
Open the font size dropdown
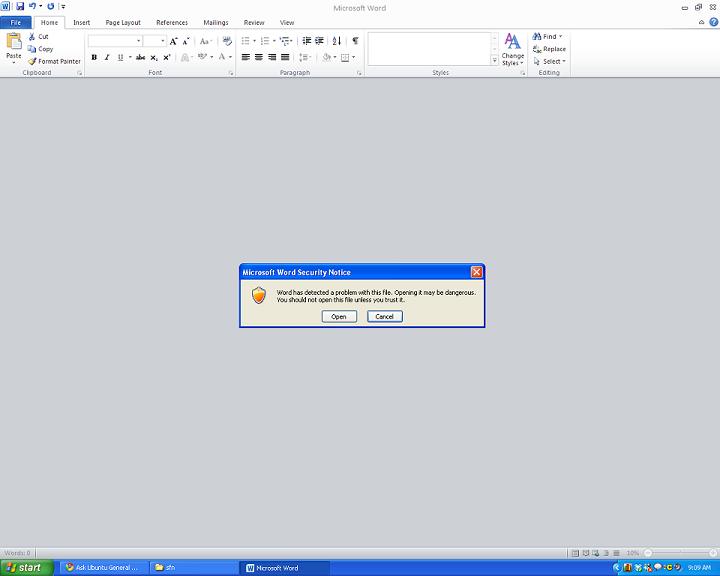click(x=163, y=41)
